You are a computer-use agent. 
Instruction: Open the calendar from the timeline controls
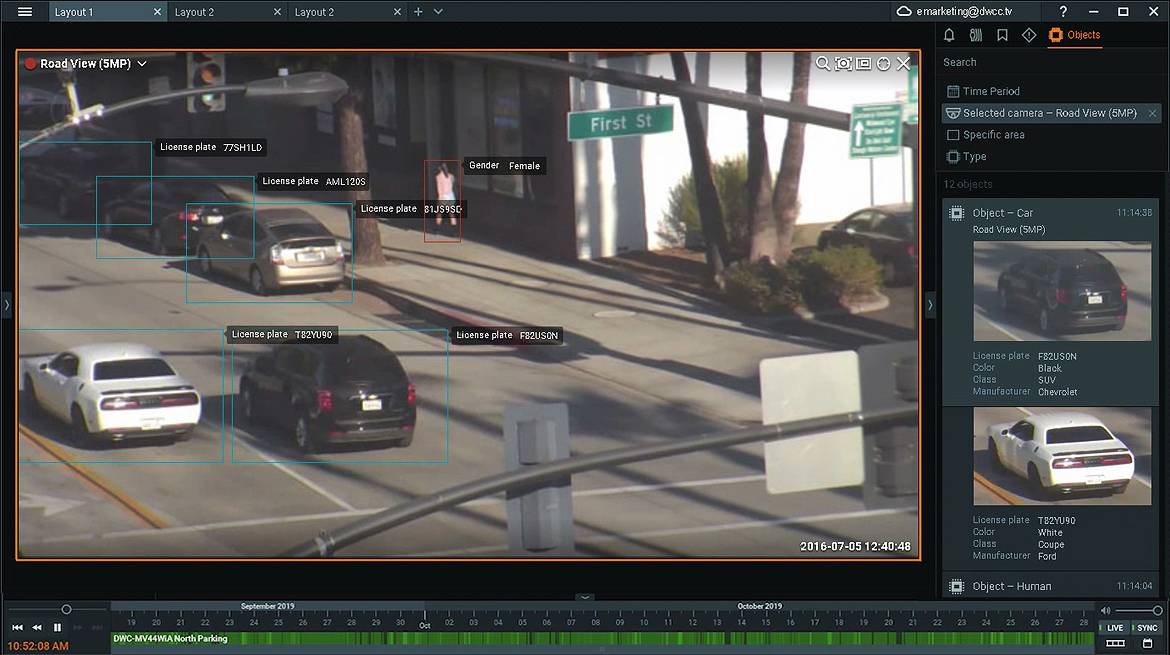click(x=1148, y=643)
